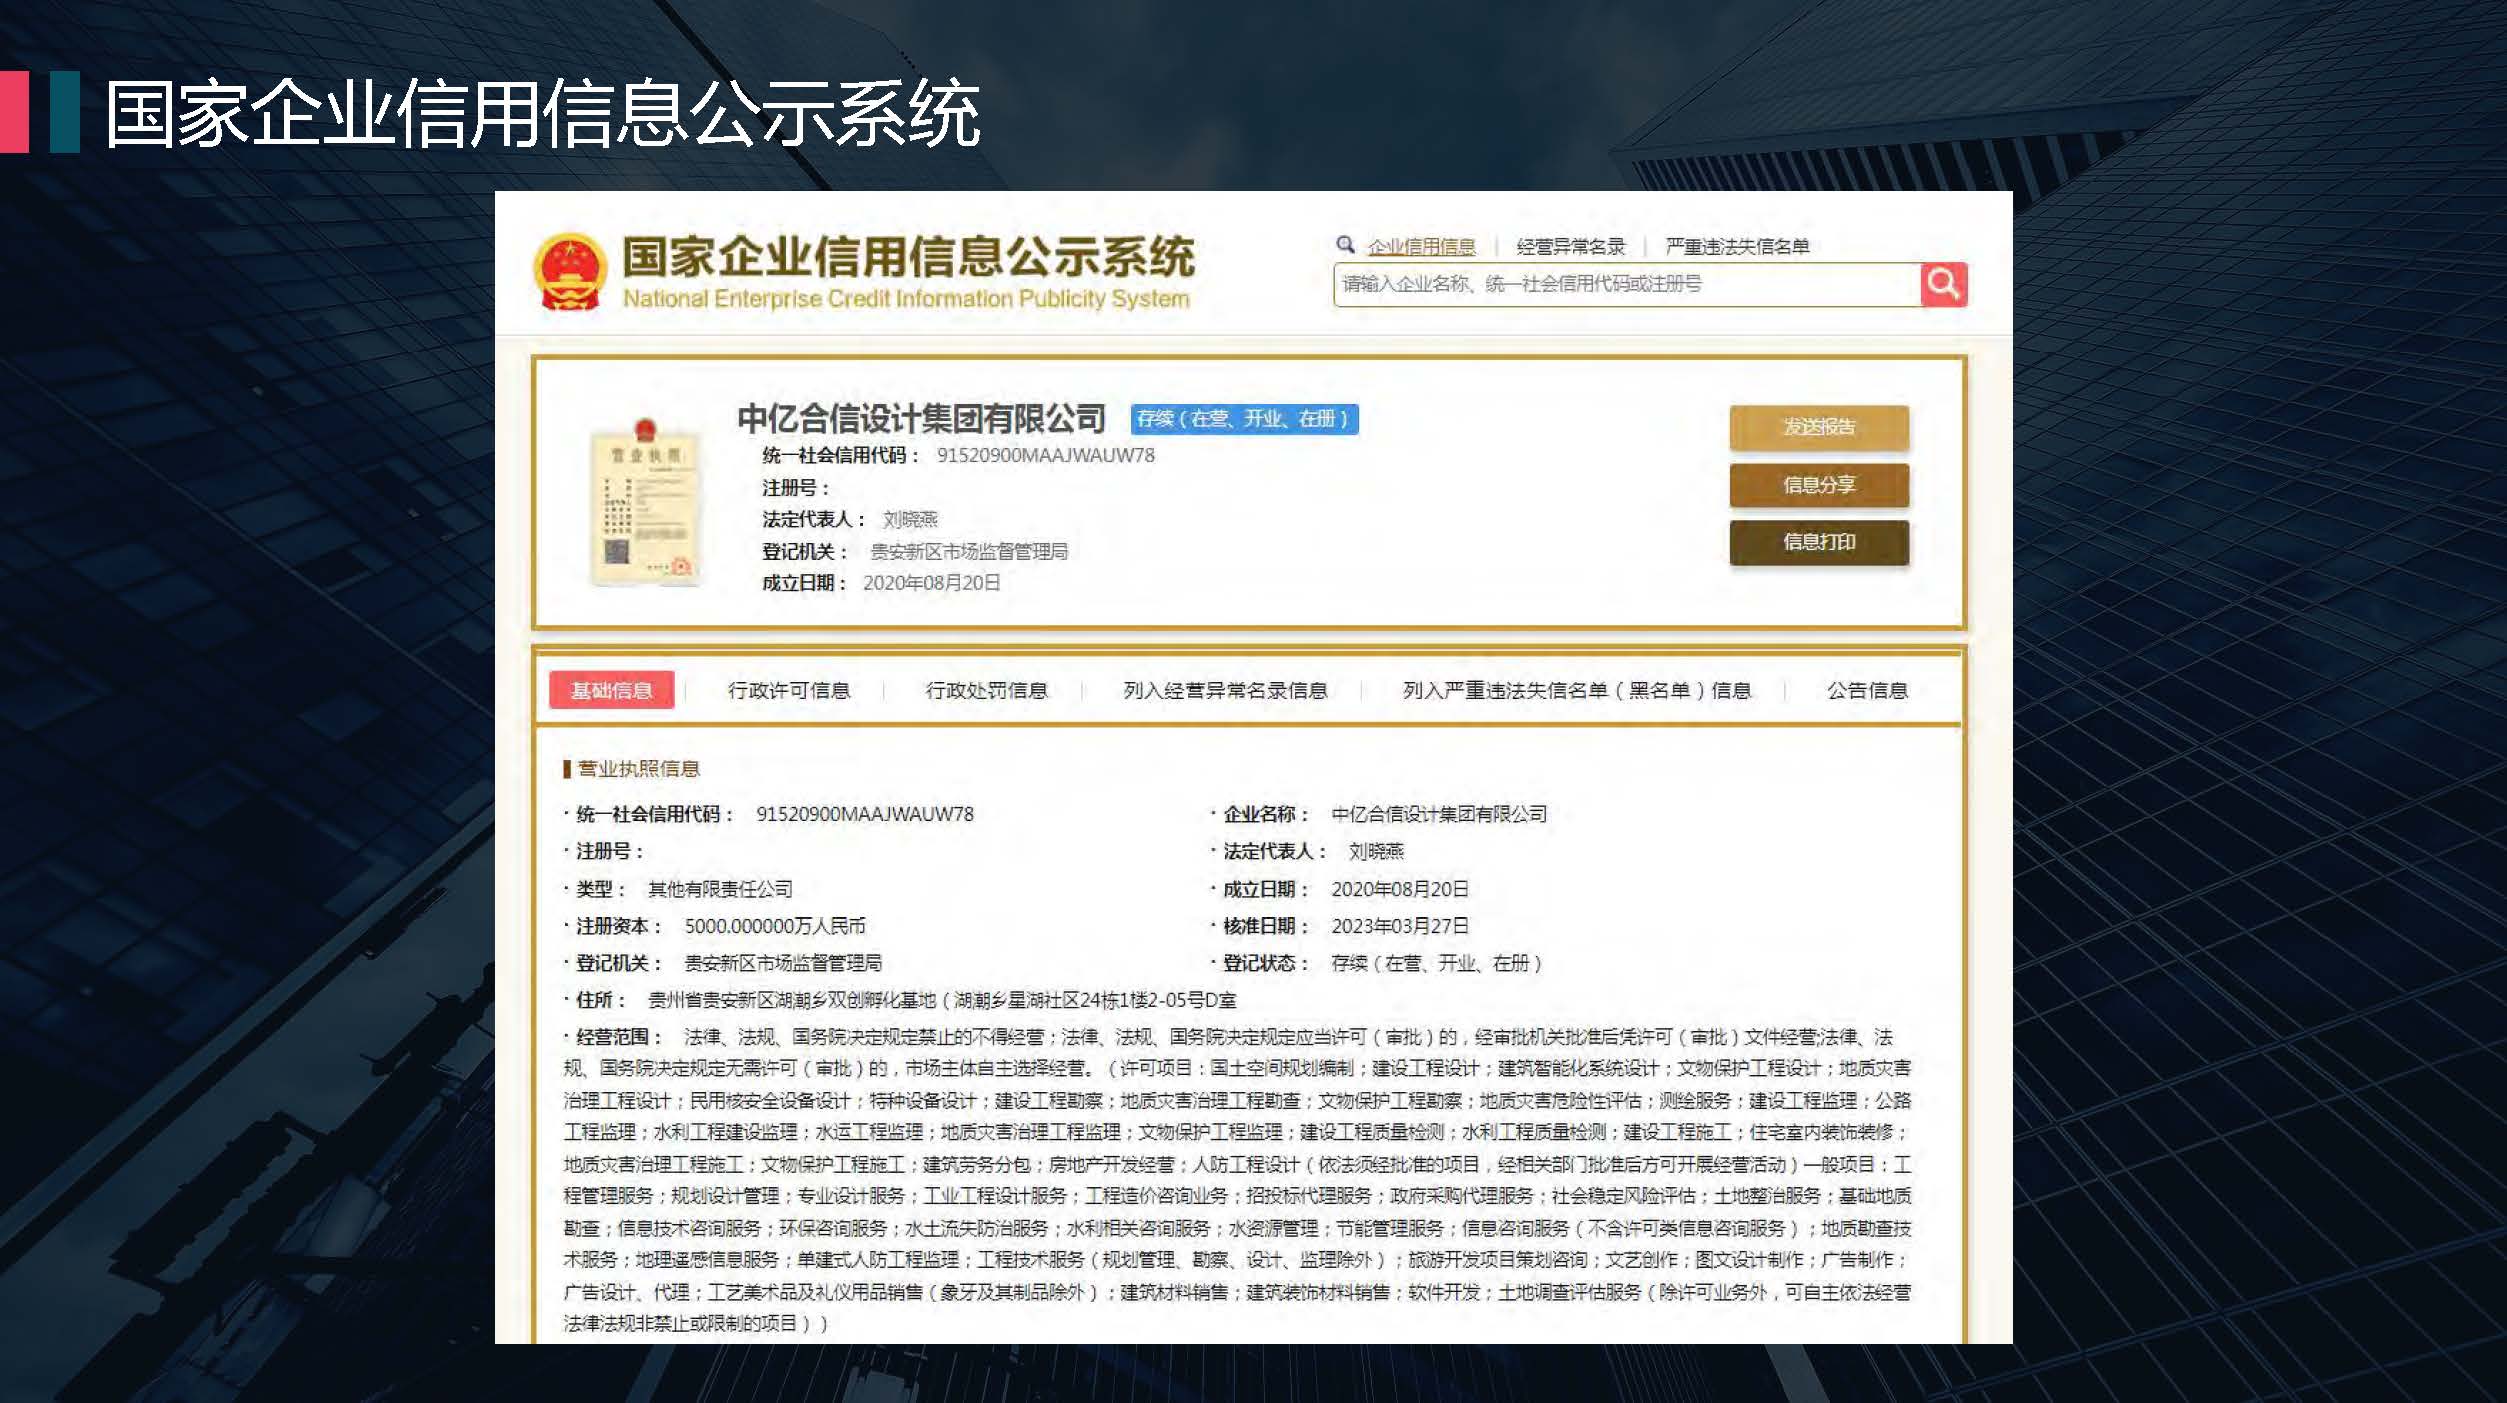
Task: Open the business license thumbnail image
Action: click(x=645, y=502)
